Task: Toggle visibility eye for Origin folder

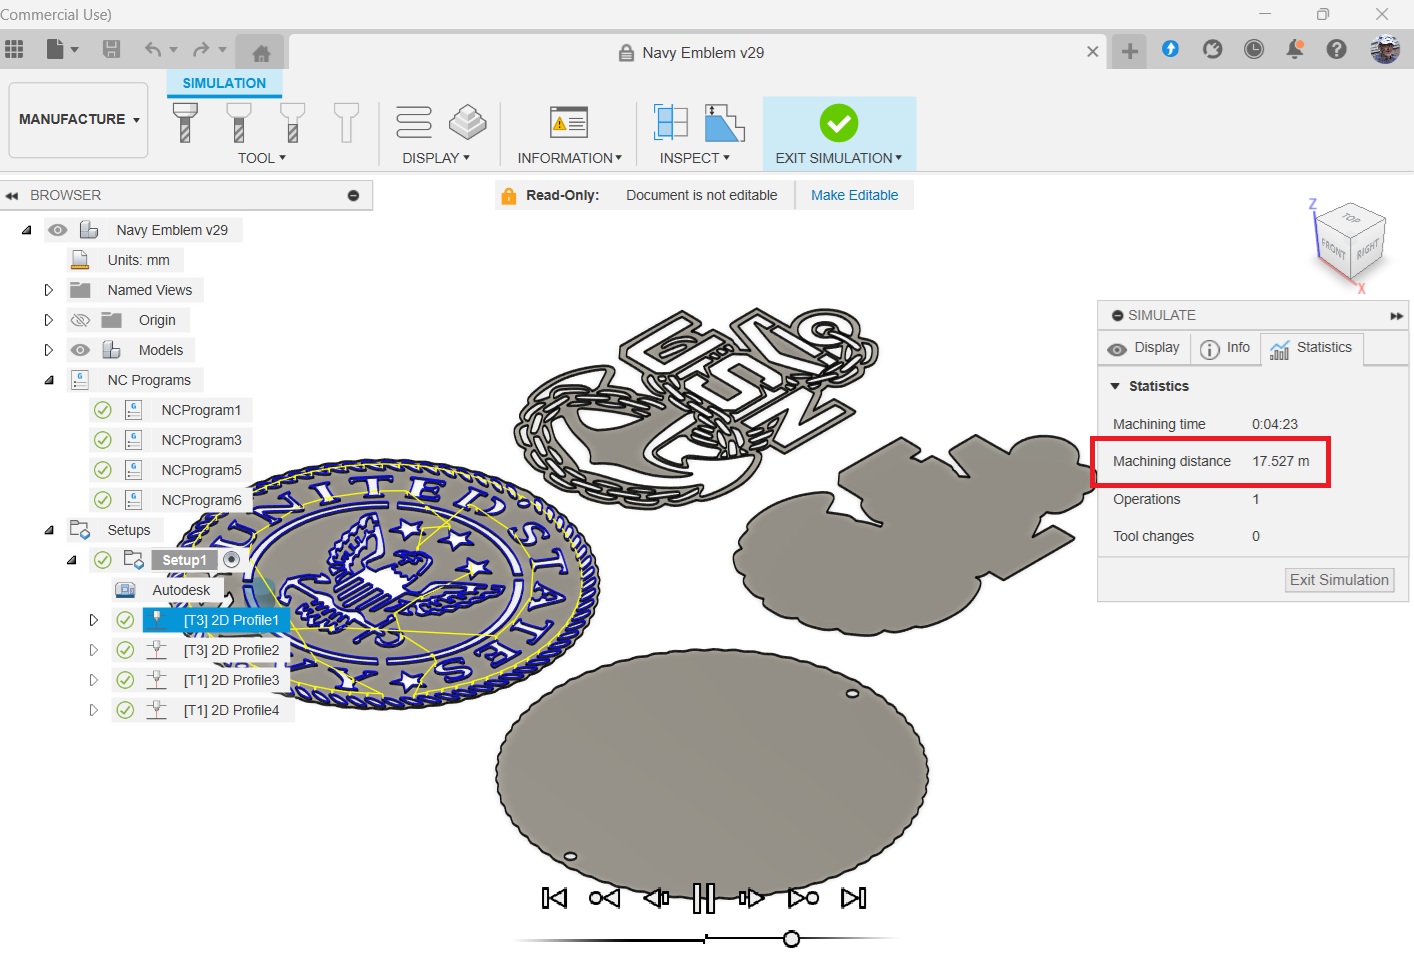Action: pos(81,320)
